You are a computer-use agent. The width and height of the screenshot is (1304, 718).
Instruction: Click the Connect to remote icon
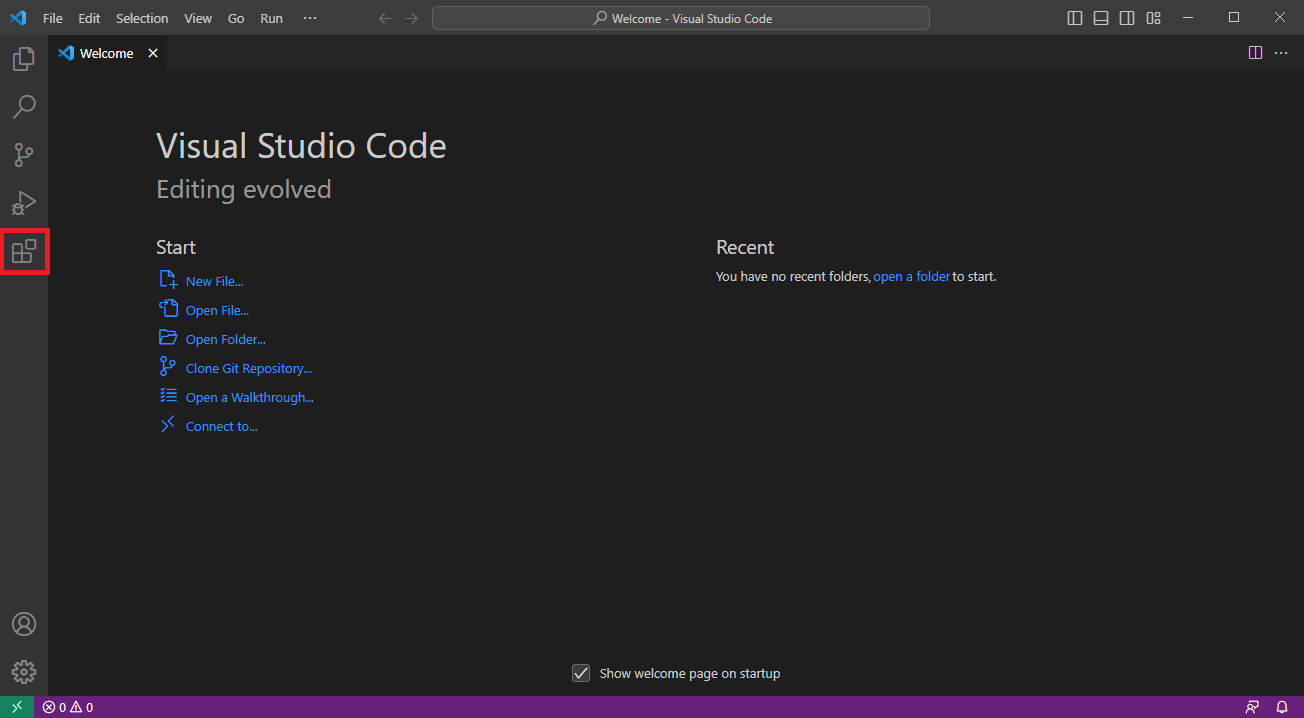click(168, 425)
